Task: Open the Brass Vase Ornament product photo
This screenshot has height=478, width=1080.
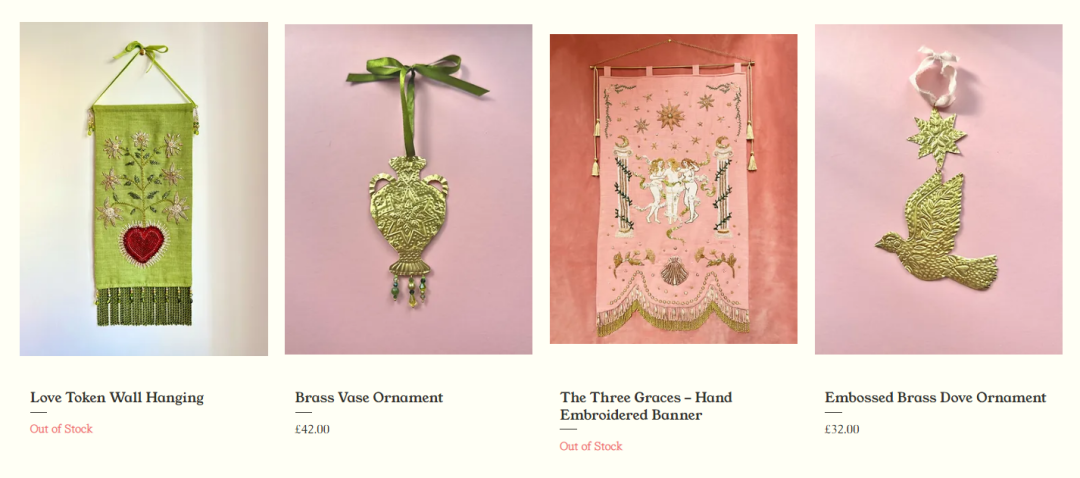Action: point(408,189)
